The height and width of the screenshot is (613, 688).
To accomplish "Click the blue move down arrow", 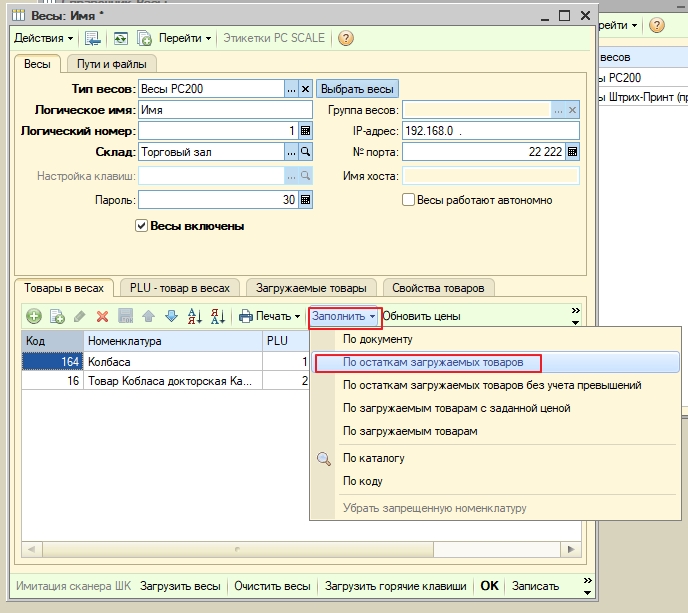I will pyautogui.click(x=170, y=316).
